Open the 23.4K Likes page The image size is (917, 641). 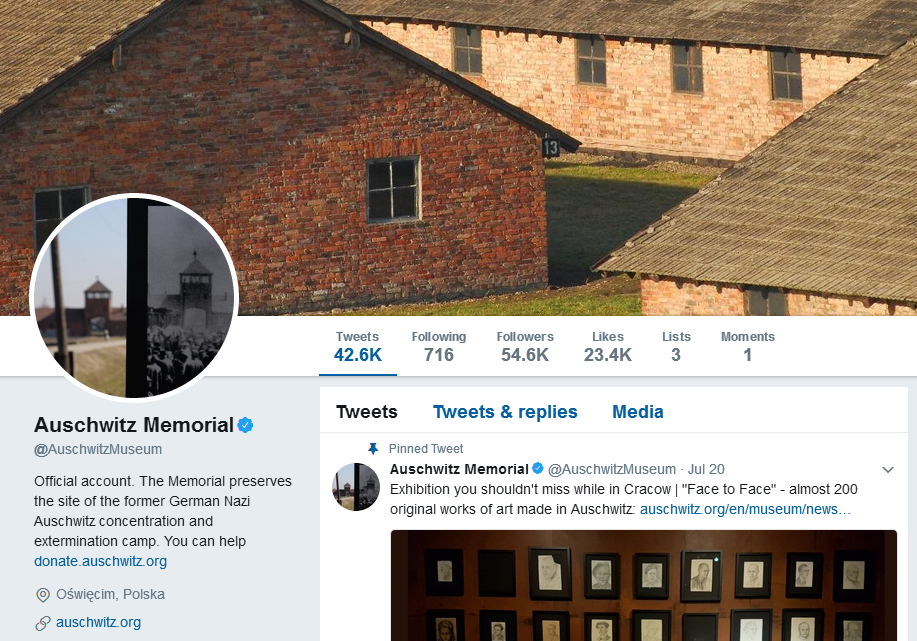(608, 346)
